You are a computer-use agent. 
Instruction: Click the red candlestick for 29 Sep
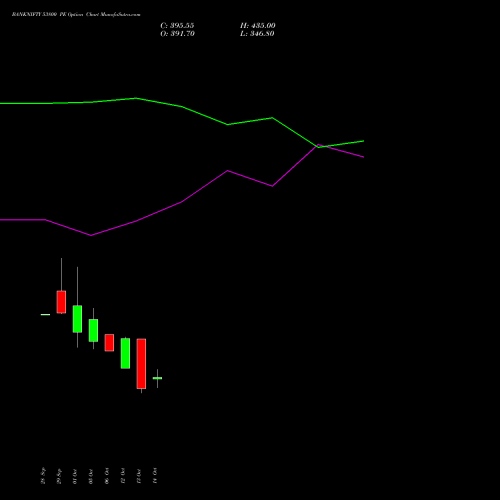(61, 302)
